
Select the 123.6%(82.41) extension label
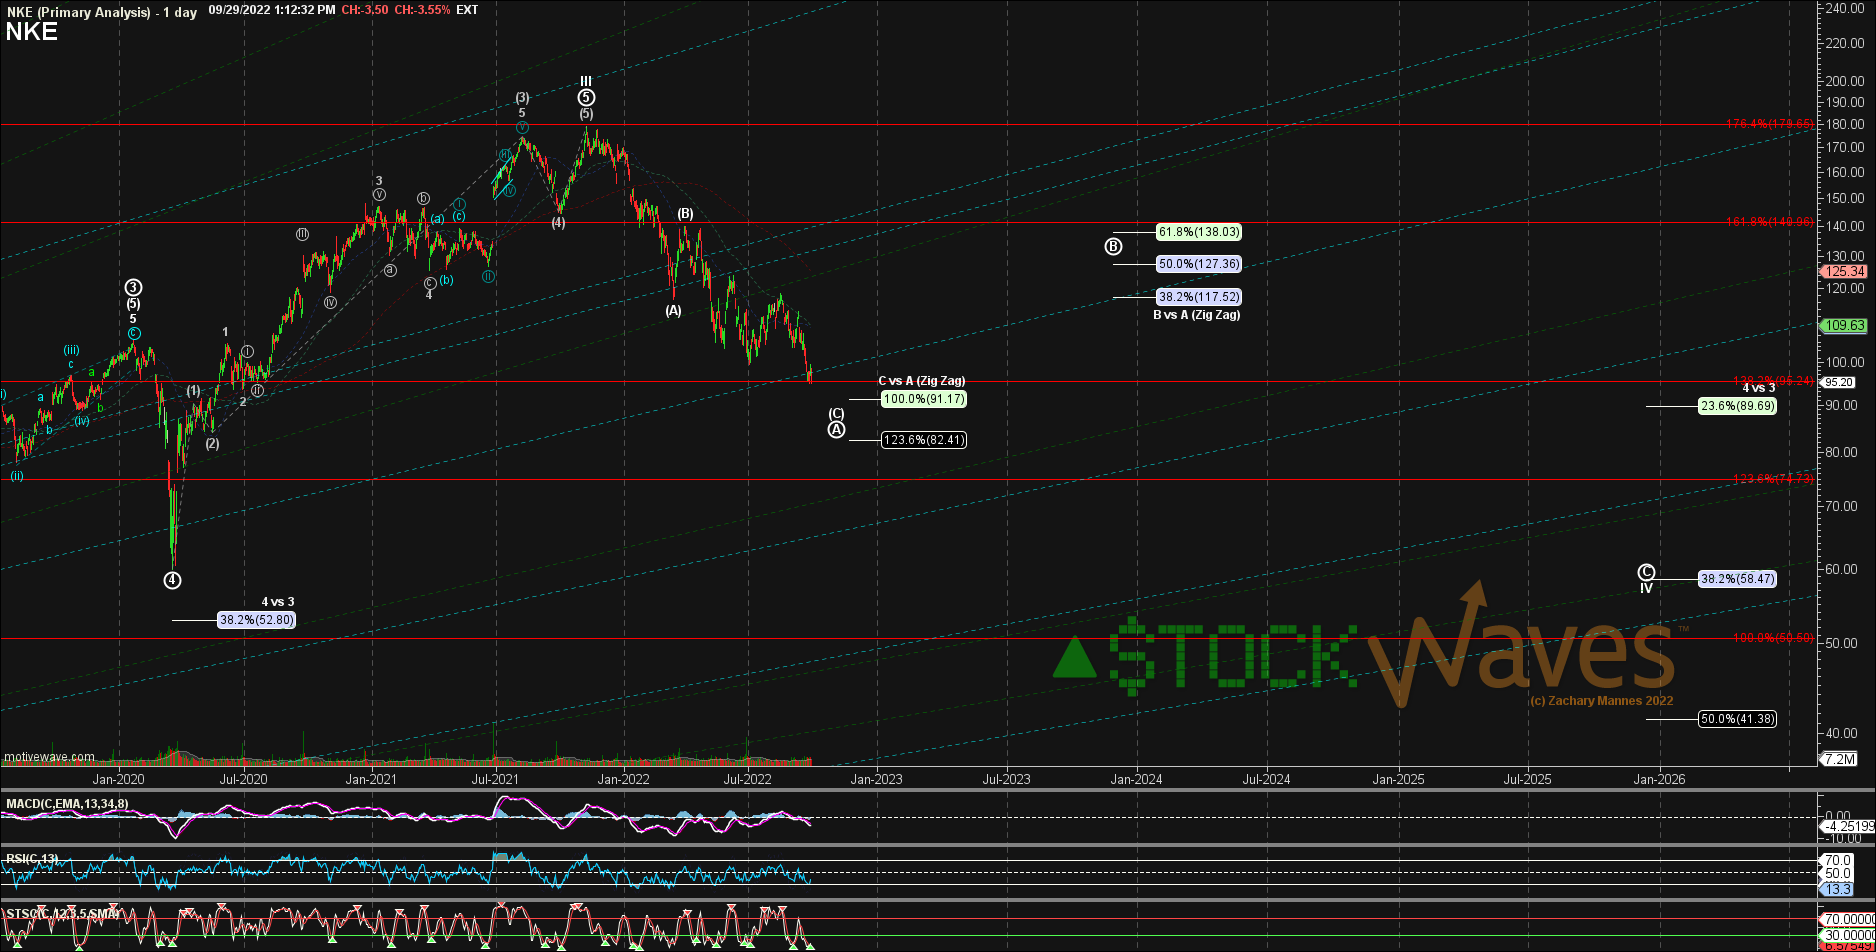click(x=923, y=440)
